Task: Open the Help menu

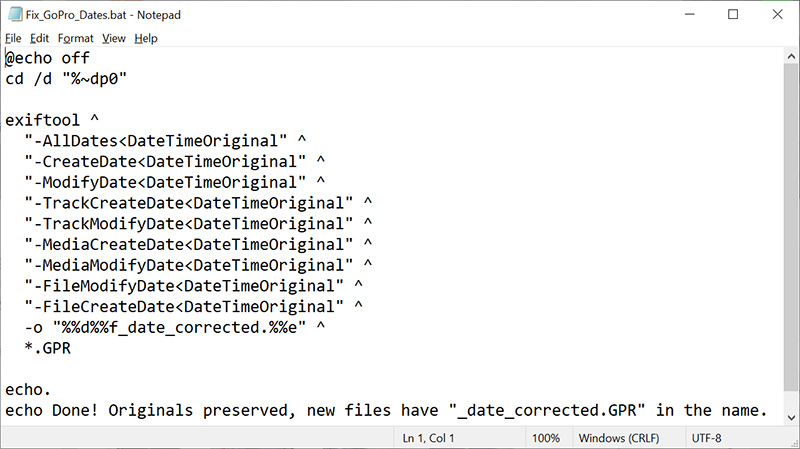Action: pyautogui.click(x=146, y=38)
